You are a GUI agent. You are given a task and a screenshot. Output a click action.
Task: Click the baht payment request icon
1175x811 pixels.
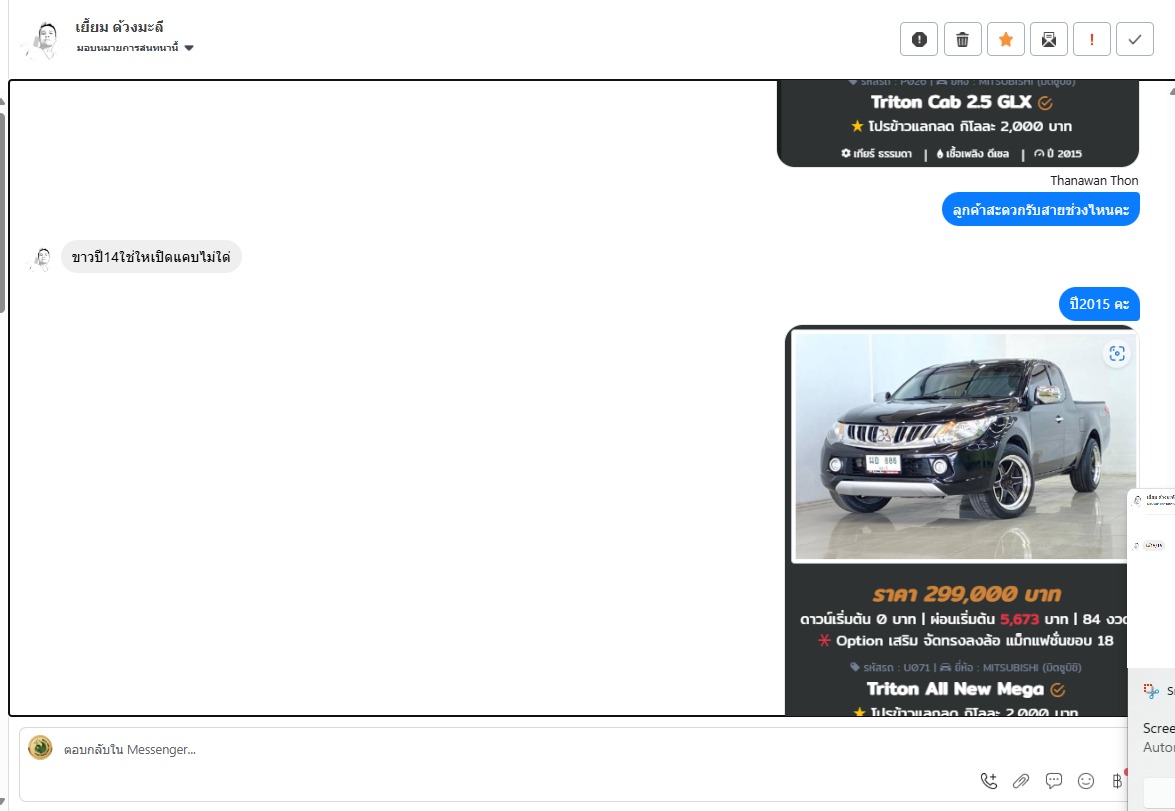point(1117,781)
